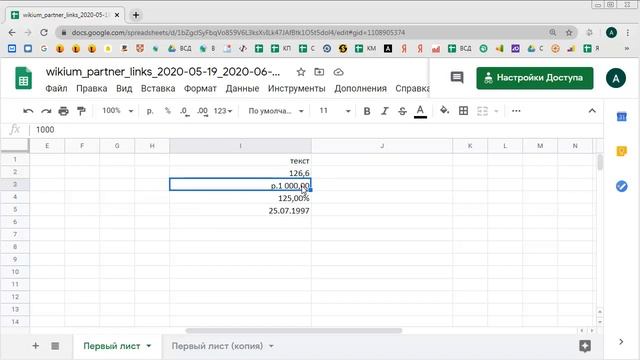This screenshot has height=360, width=640.
Task: Click the Redo arrow in toolbar
Action: point(46,111)
